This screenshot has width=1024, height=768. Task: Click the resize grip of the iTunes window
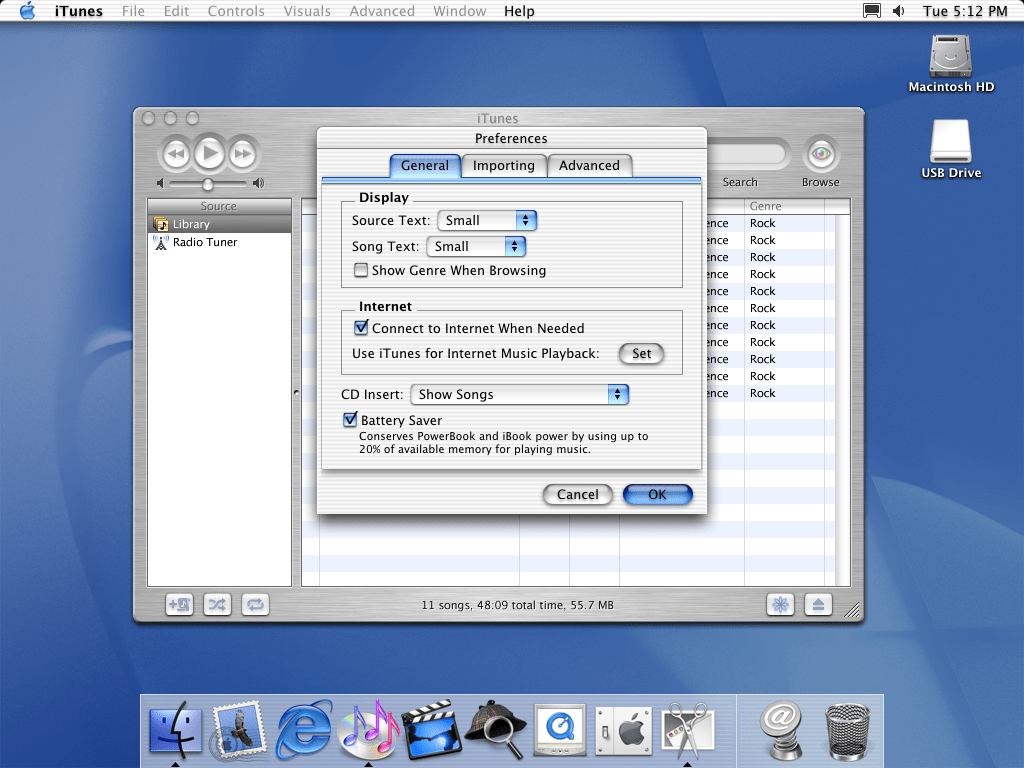click(852, 610)
